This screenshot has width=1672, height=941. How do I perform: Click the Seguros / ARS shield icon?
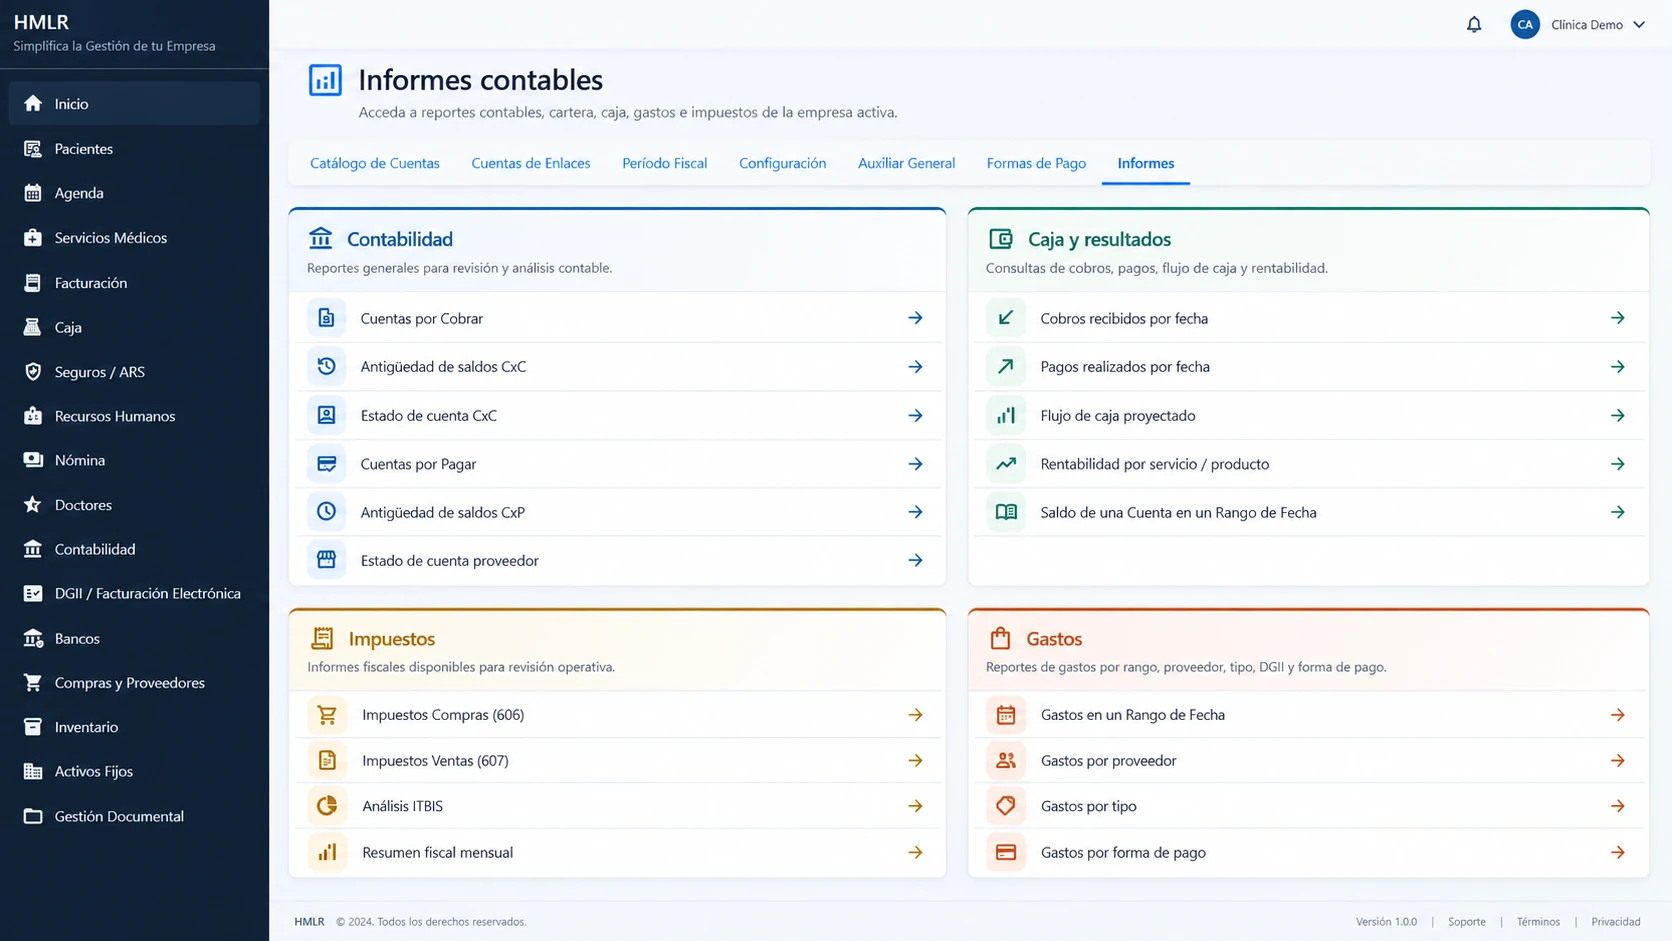pyautogui.click(x=33, y=372)
